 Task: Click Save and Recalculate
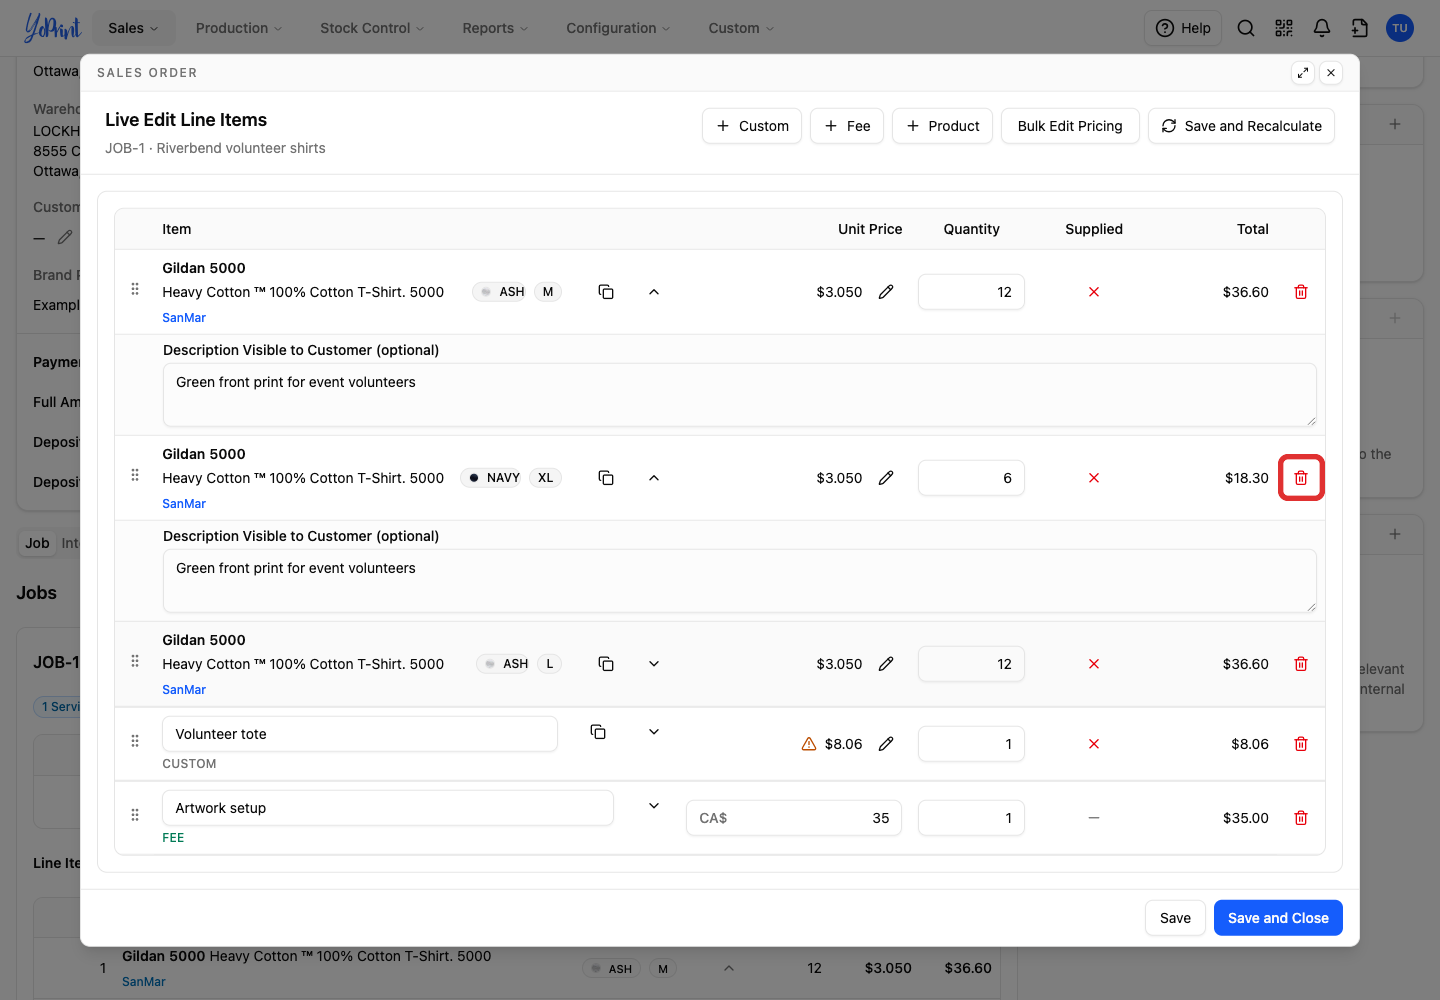pos(1241,126)
